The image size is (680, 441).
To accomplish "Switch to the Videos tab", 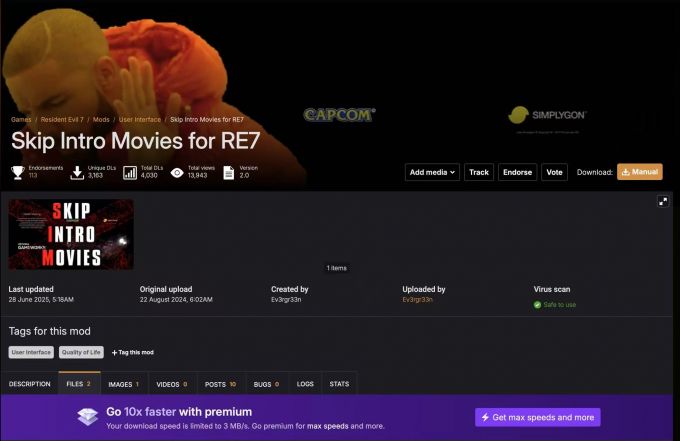I will (172, 384).
